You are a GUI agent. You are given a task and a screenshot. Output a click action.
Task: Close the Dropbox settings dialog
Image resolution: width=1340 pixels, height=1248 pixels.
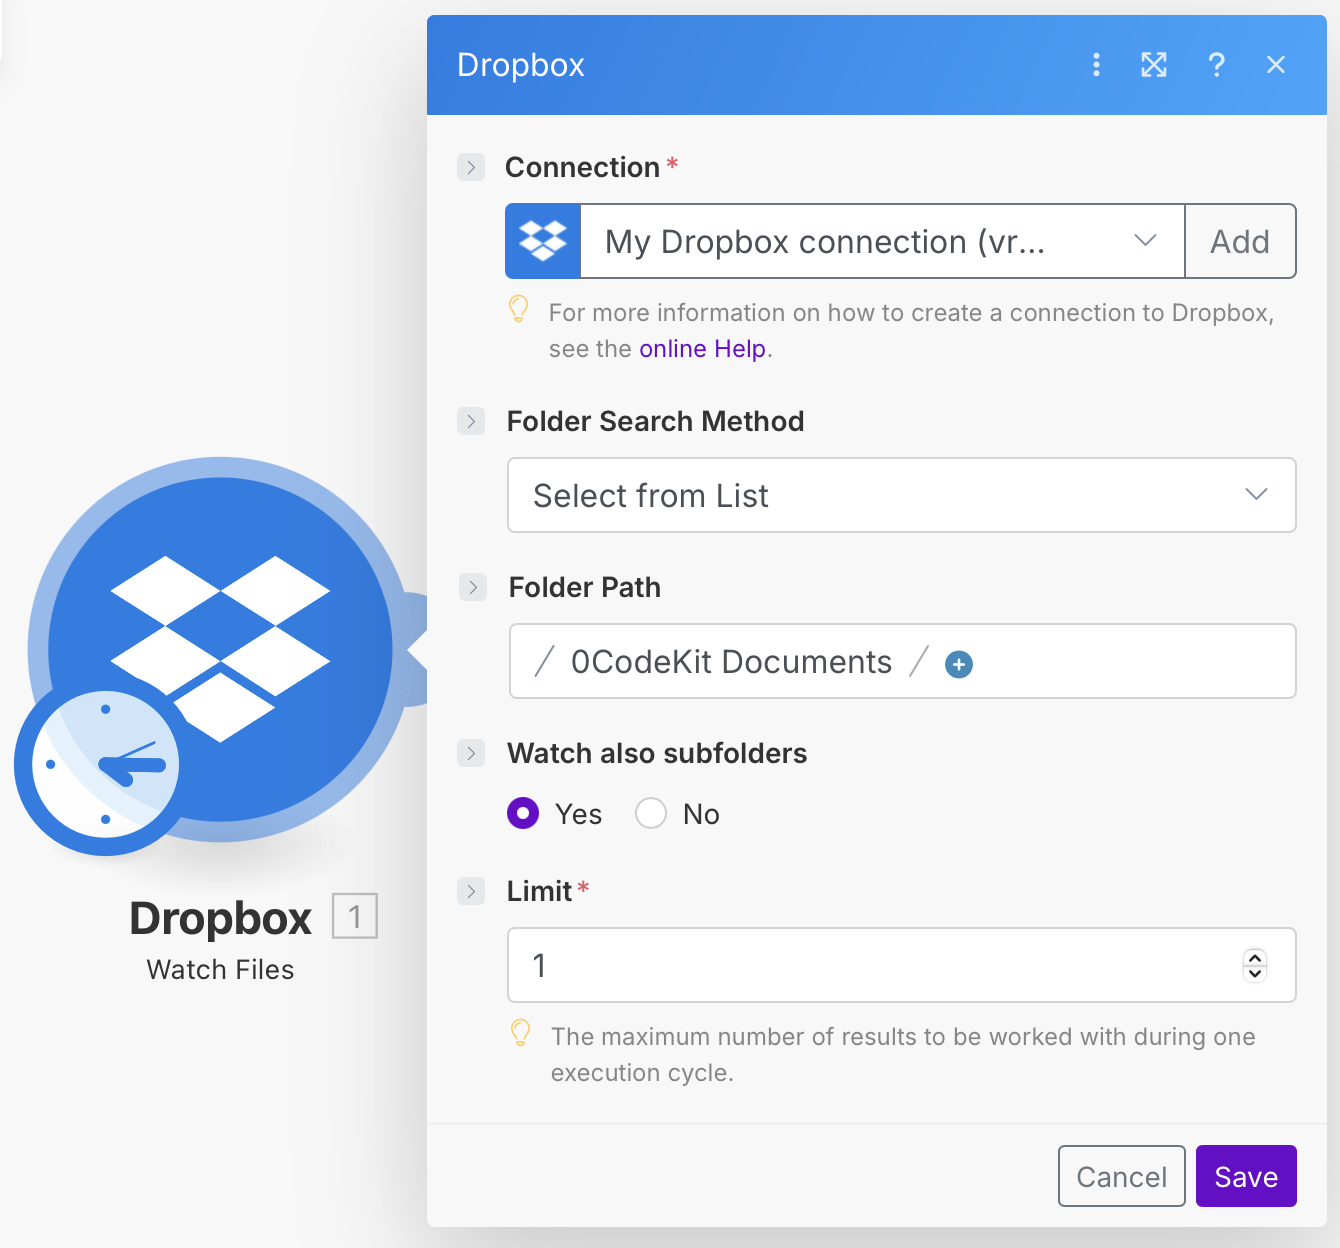[x=1276, y=65]
